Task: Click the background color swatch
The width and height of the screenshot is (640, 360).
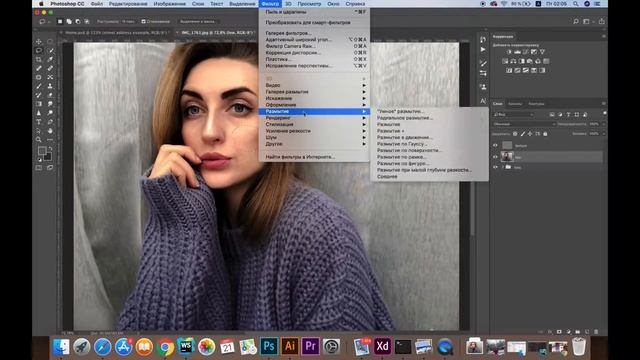Action: [48, 156]
